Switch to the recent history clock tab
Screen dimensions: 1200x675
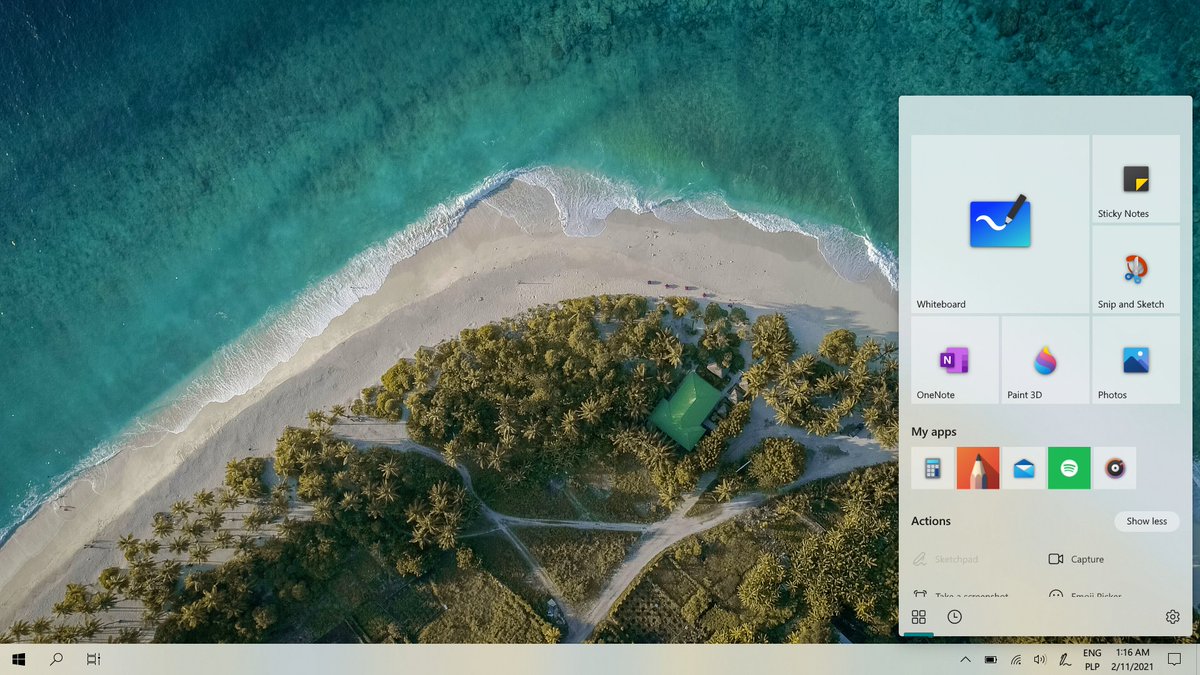point(954,617)
